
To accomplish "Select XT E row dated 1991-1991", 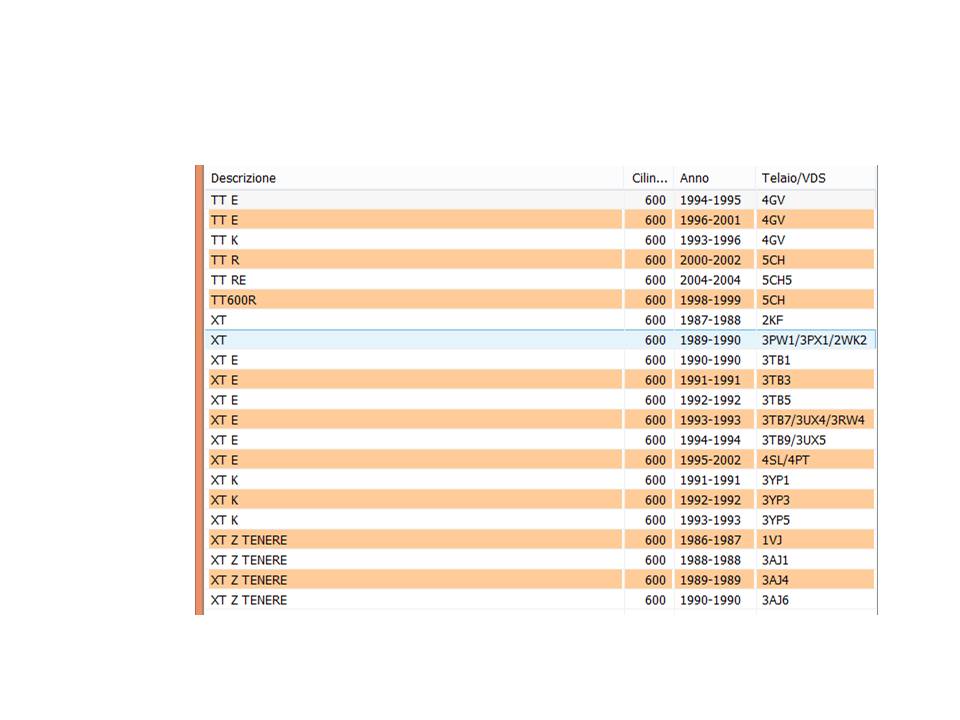I will point(541,380).
